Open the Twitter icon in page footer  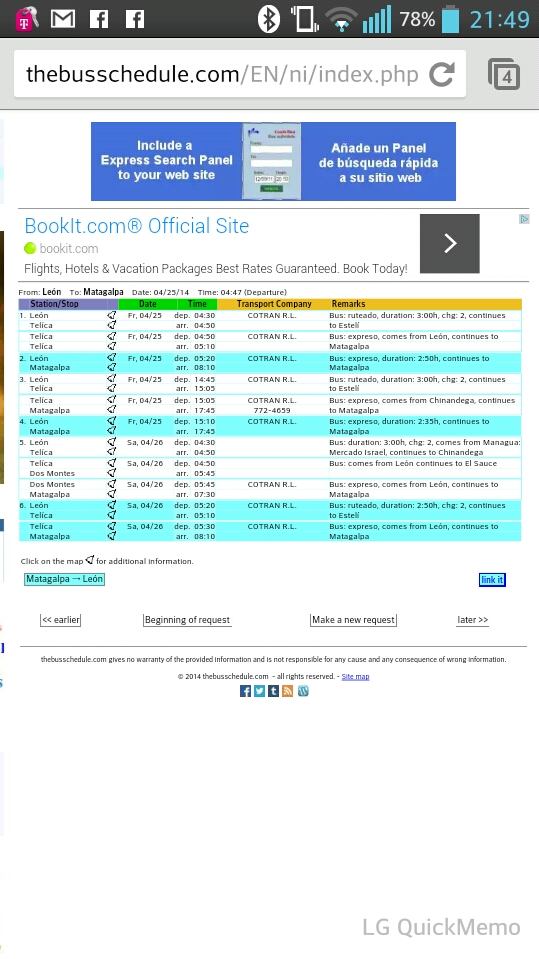259,691
